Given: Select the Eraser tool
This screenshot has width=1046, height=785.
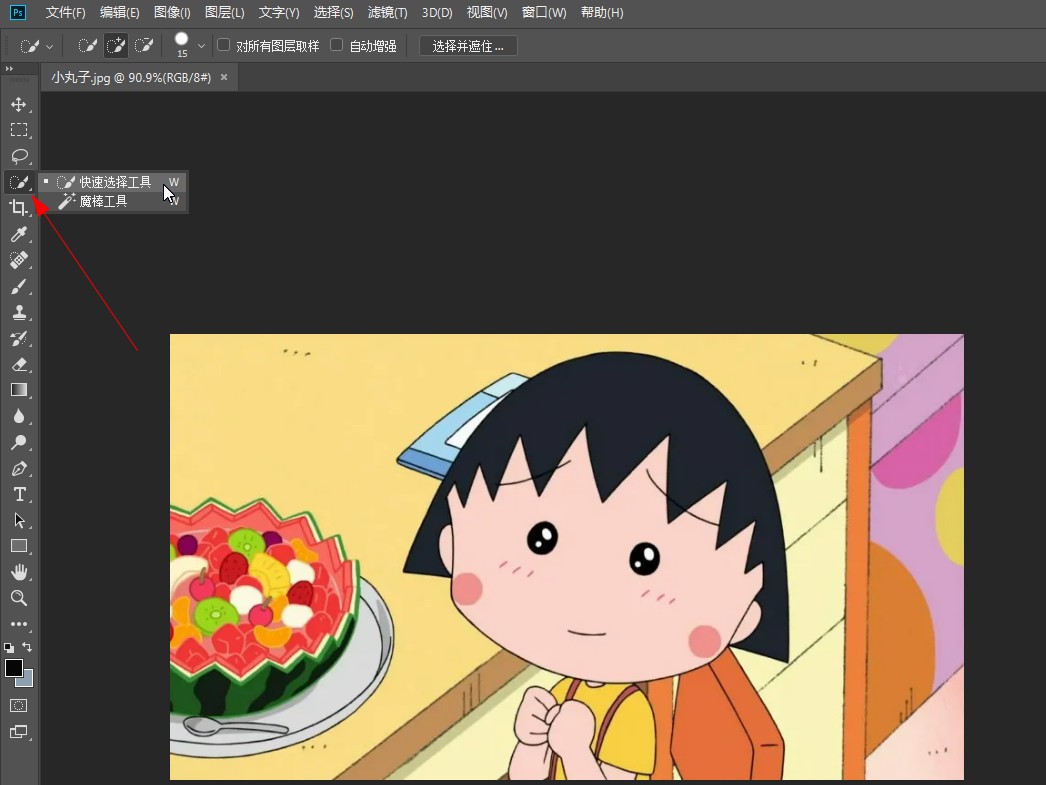Looking at the screenshot, I should (19, 364).
